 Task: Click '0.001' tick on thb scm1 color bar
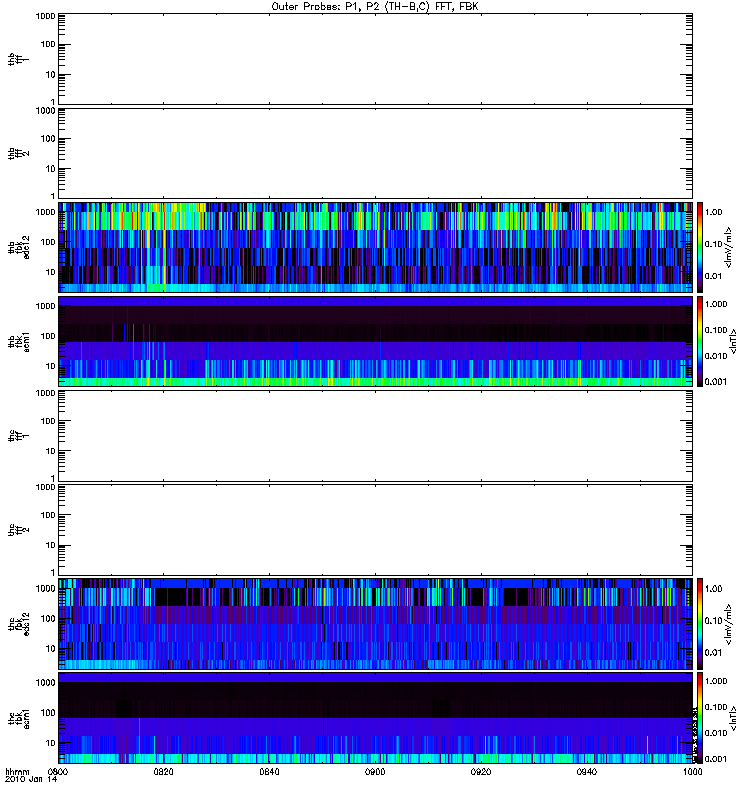pos(716,382)
